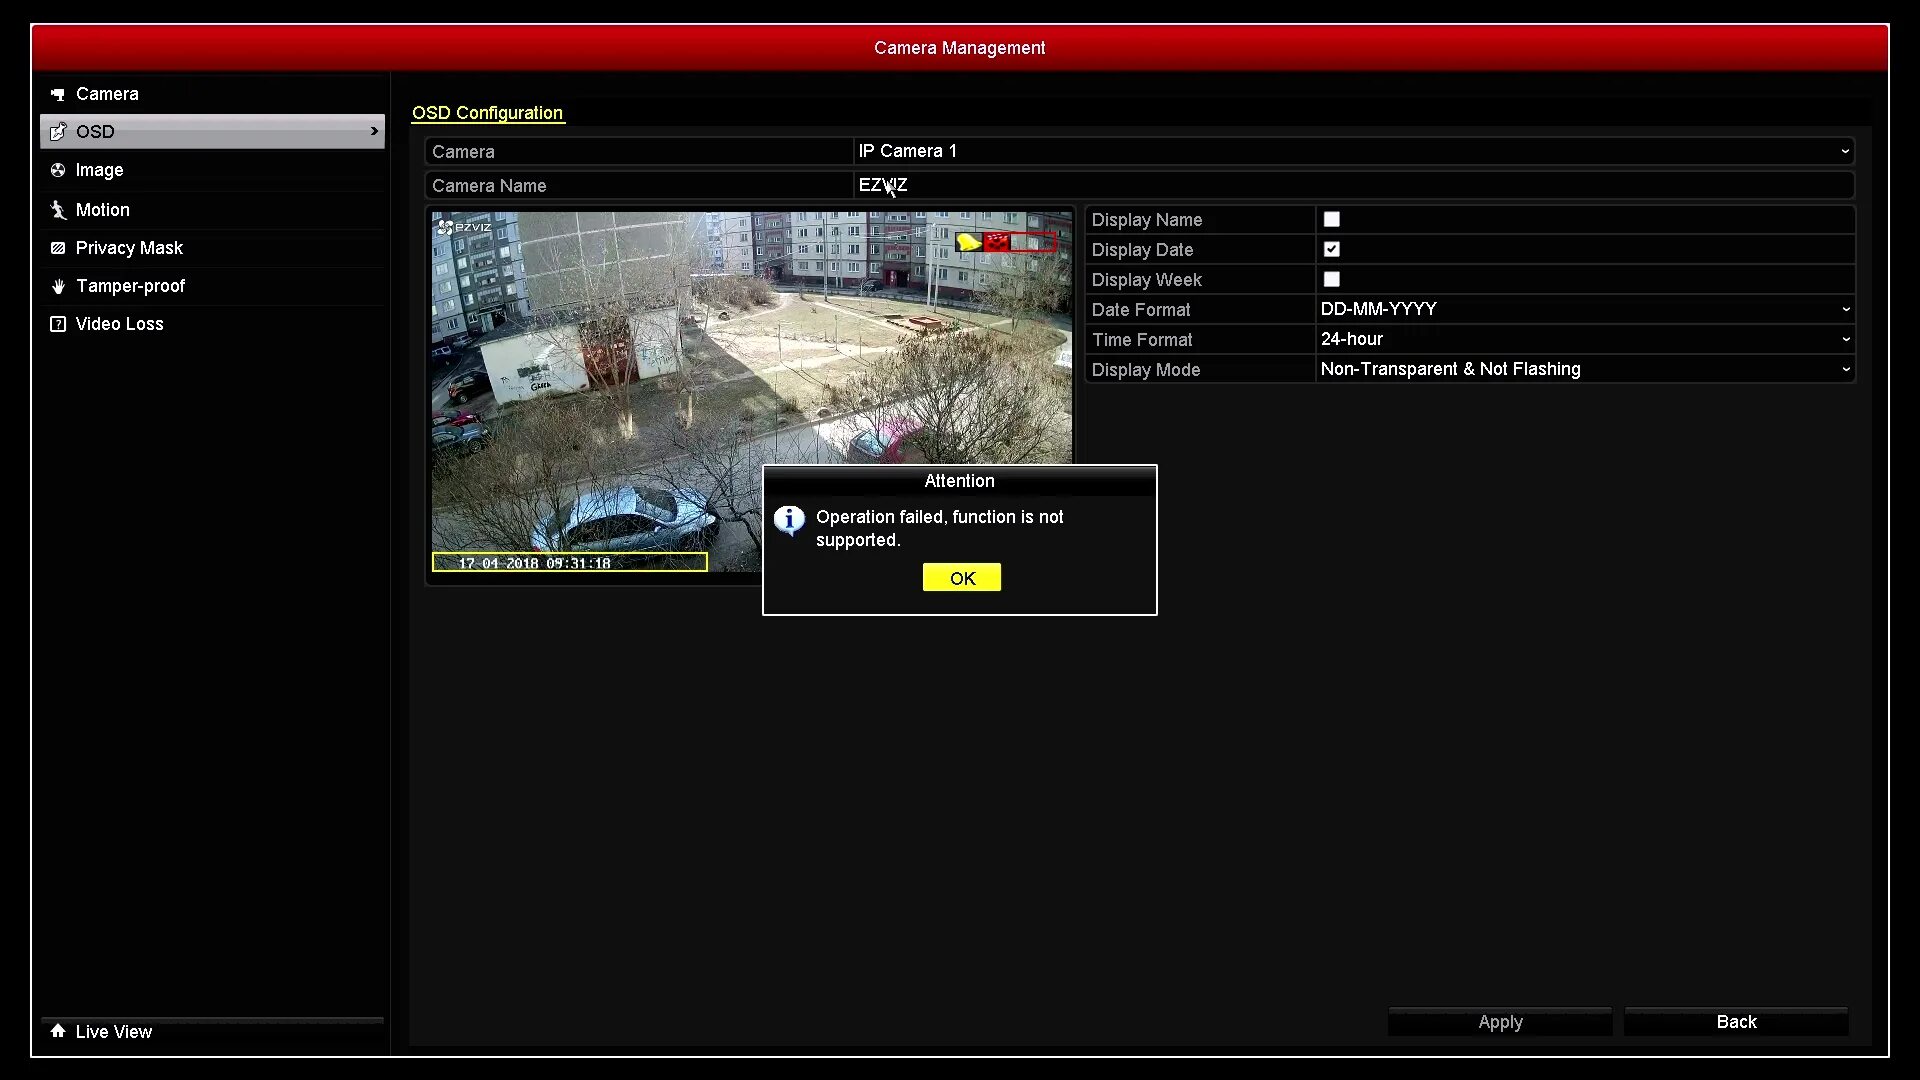Disable the Display Date checkbox

point(1332,249)
